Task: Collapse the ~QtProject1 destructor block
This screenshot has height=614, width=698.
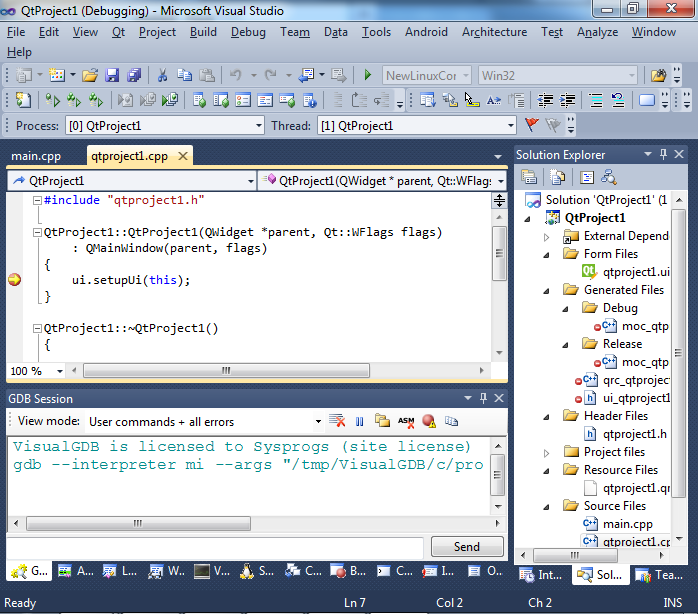Action: (37, 329)
